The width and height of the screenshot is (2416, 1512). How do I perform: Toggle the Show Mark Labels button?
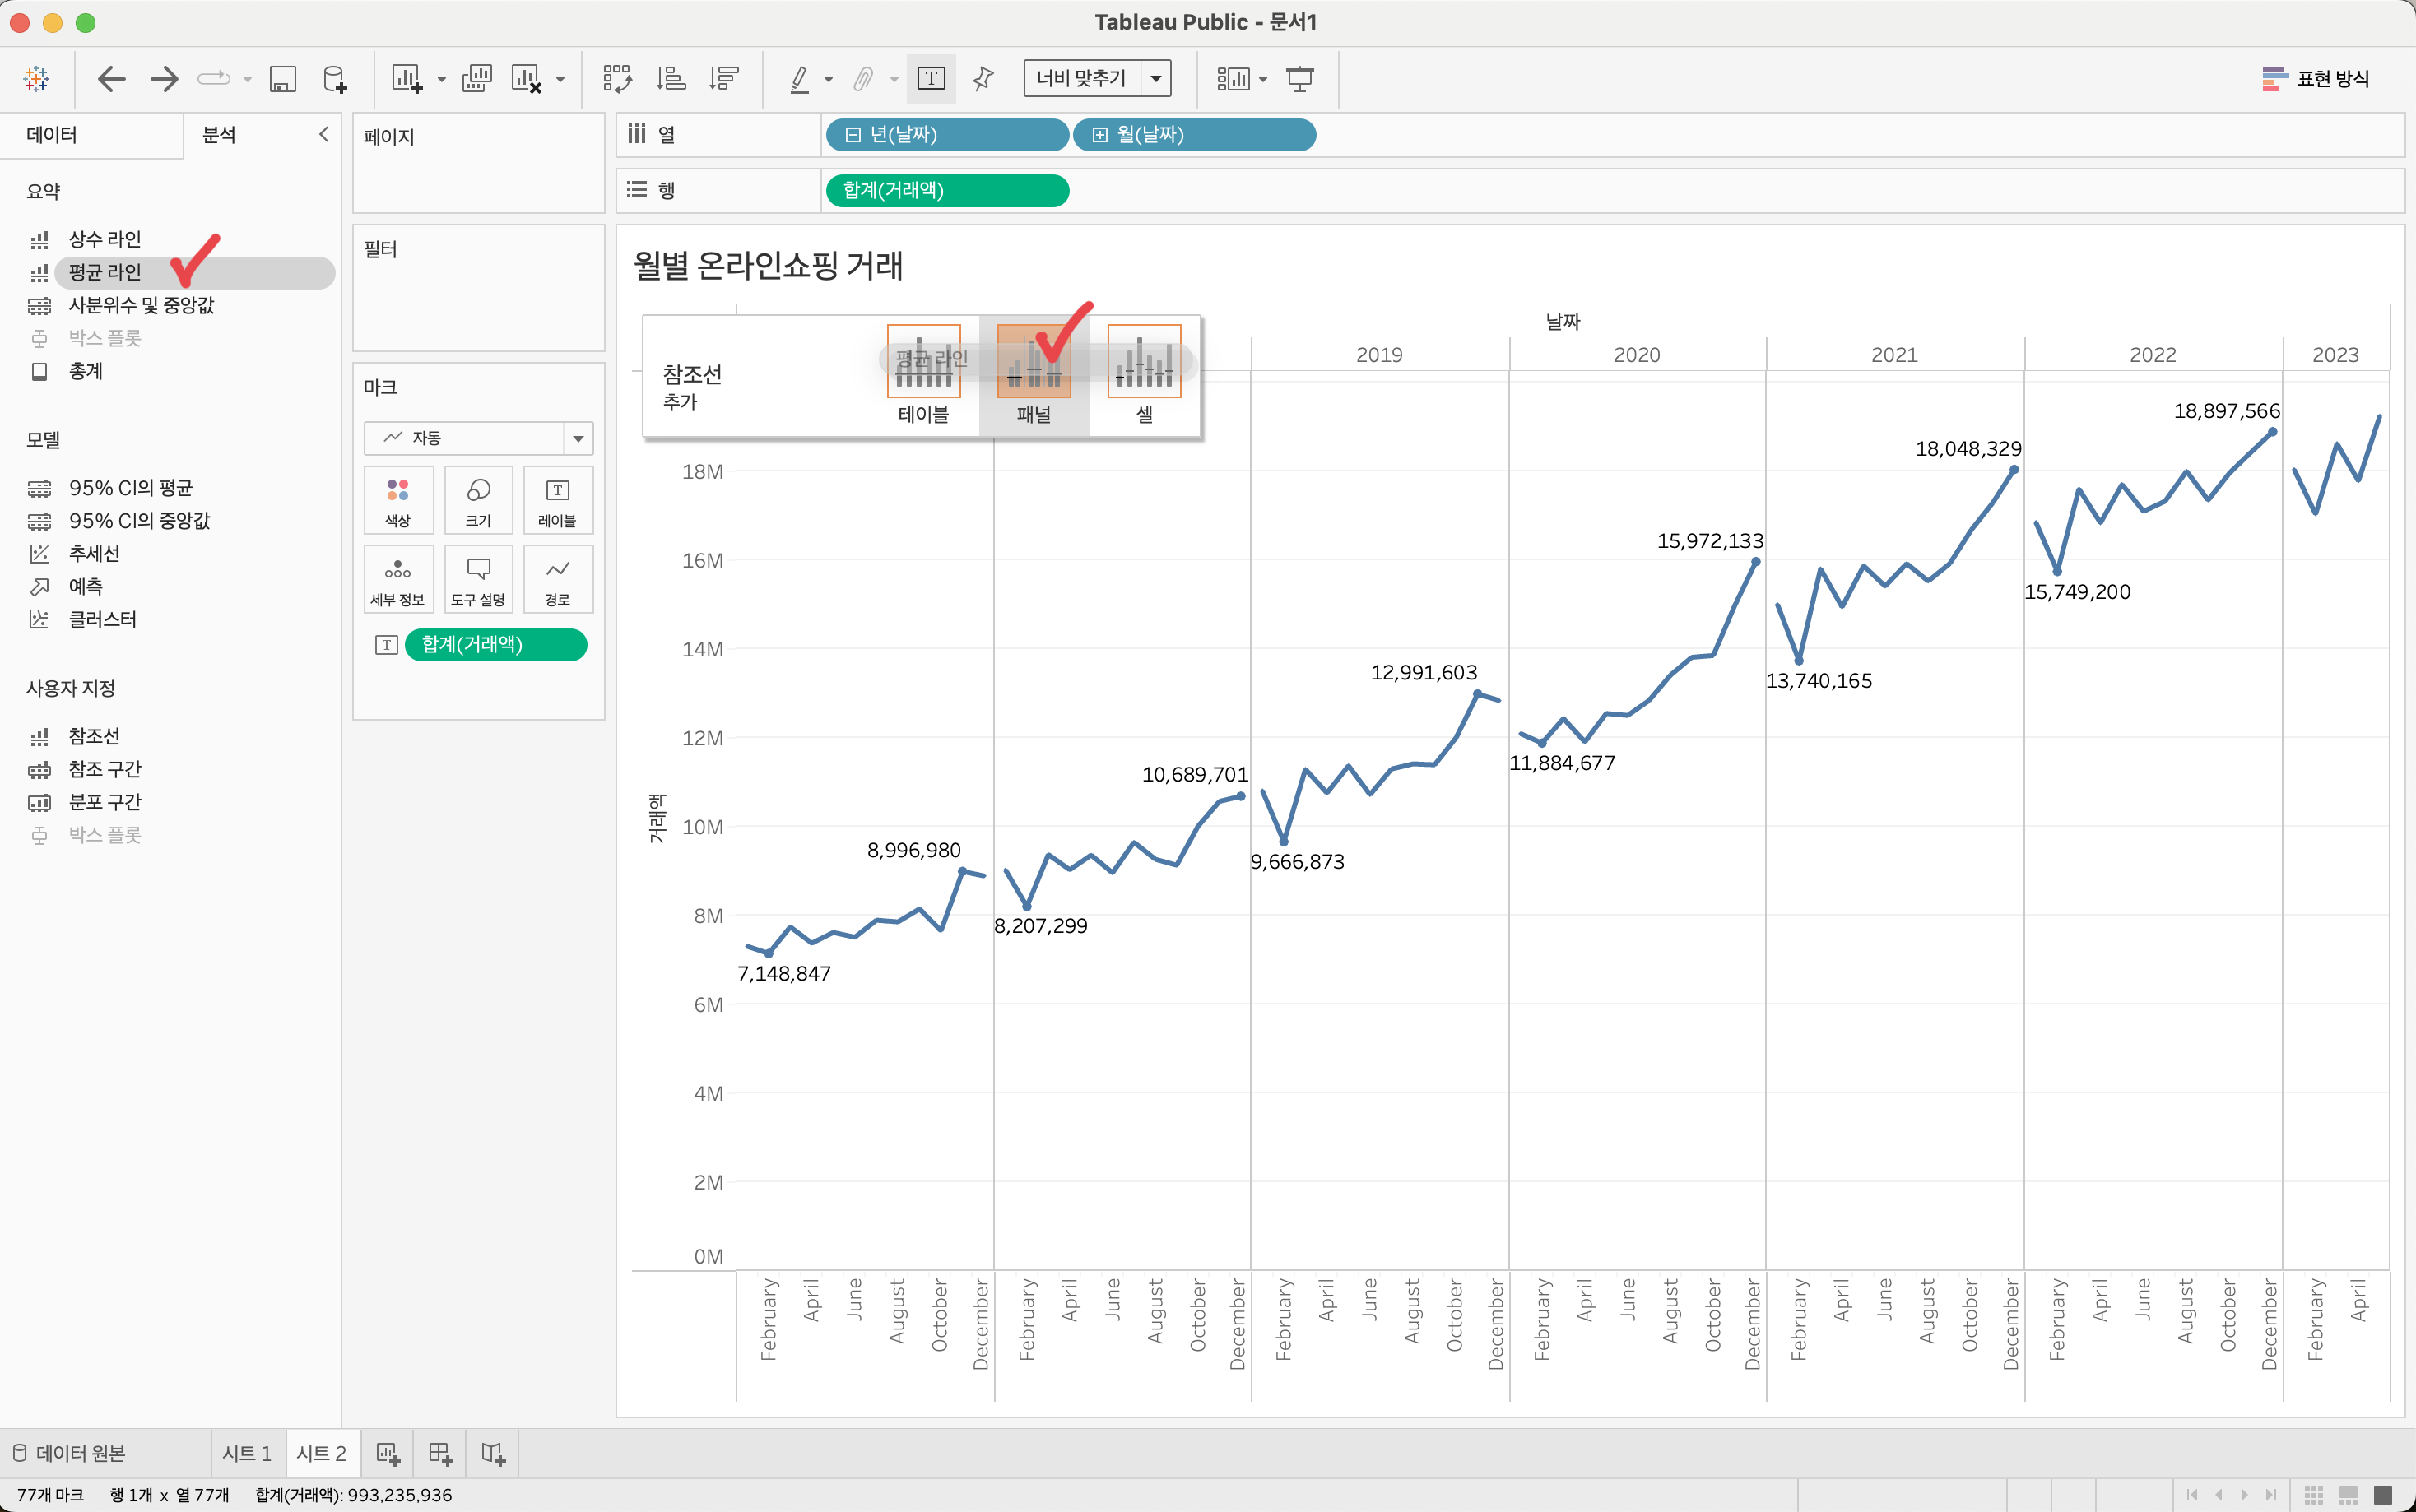(x=931, y=79)
